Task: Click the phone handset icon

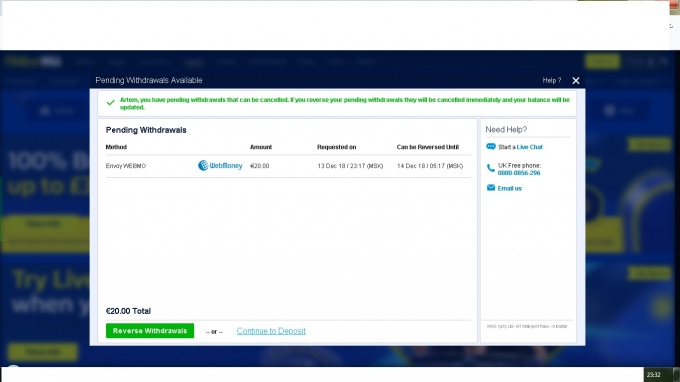Action: (490, 168)
